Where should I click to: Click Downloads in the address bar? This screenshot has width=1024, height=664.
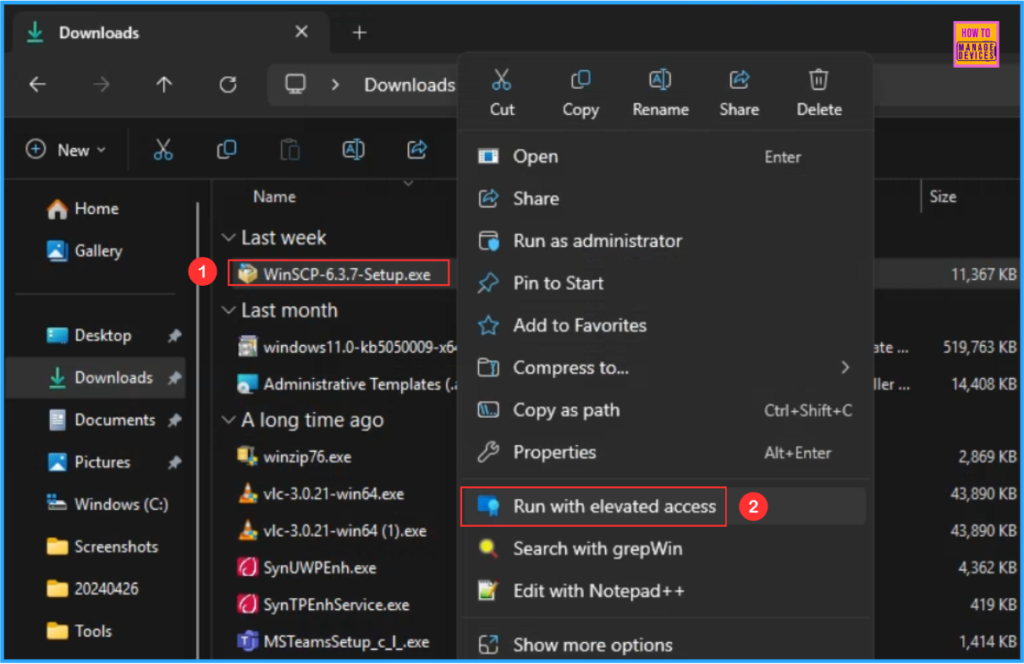pos(409,85)
